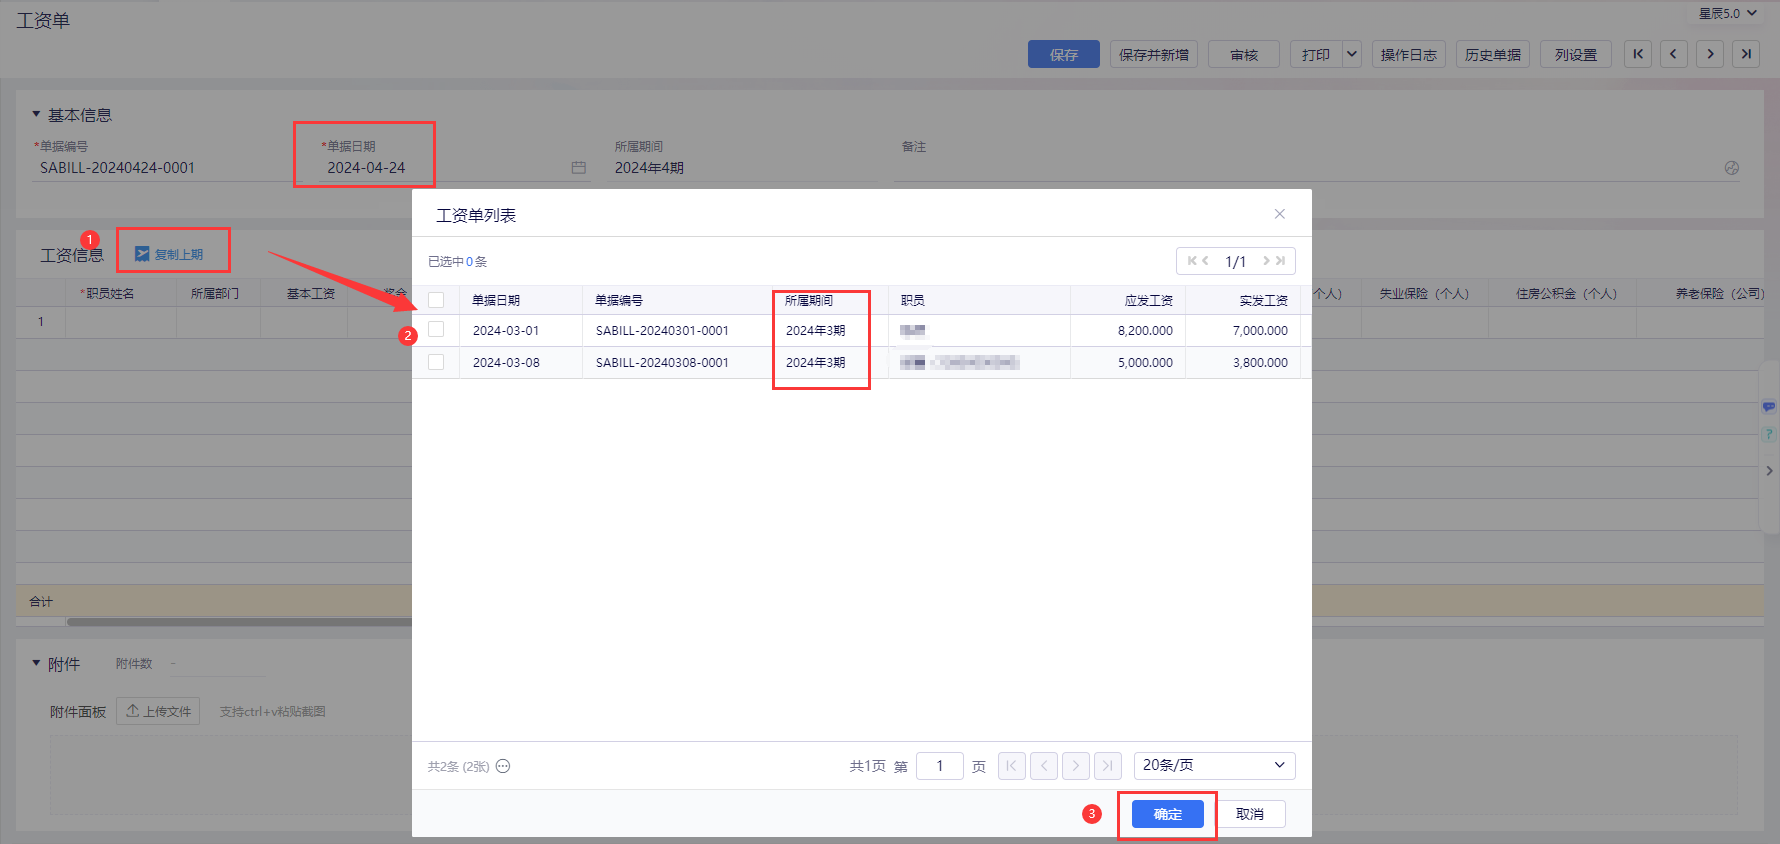Click the 审核 audit button
The height and width of the screenshot is (844, 1780).
pos(1244,54)
